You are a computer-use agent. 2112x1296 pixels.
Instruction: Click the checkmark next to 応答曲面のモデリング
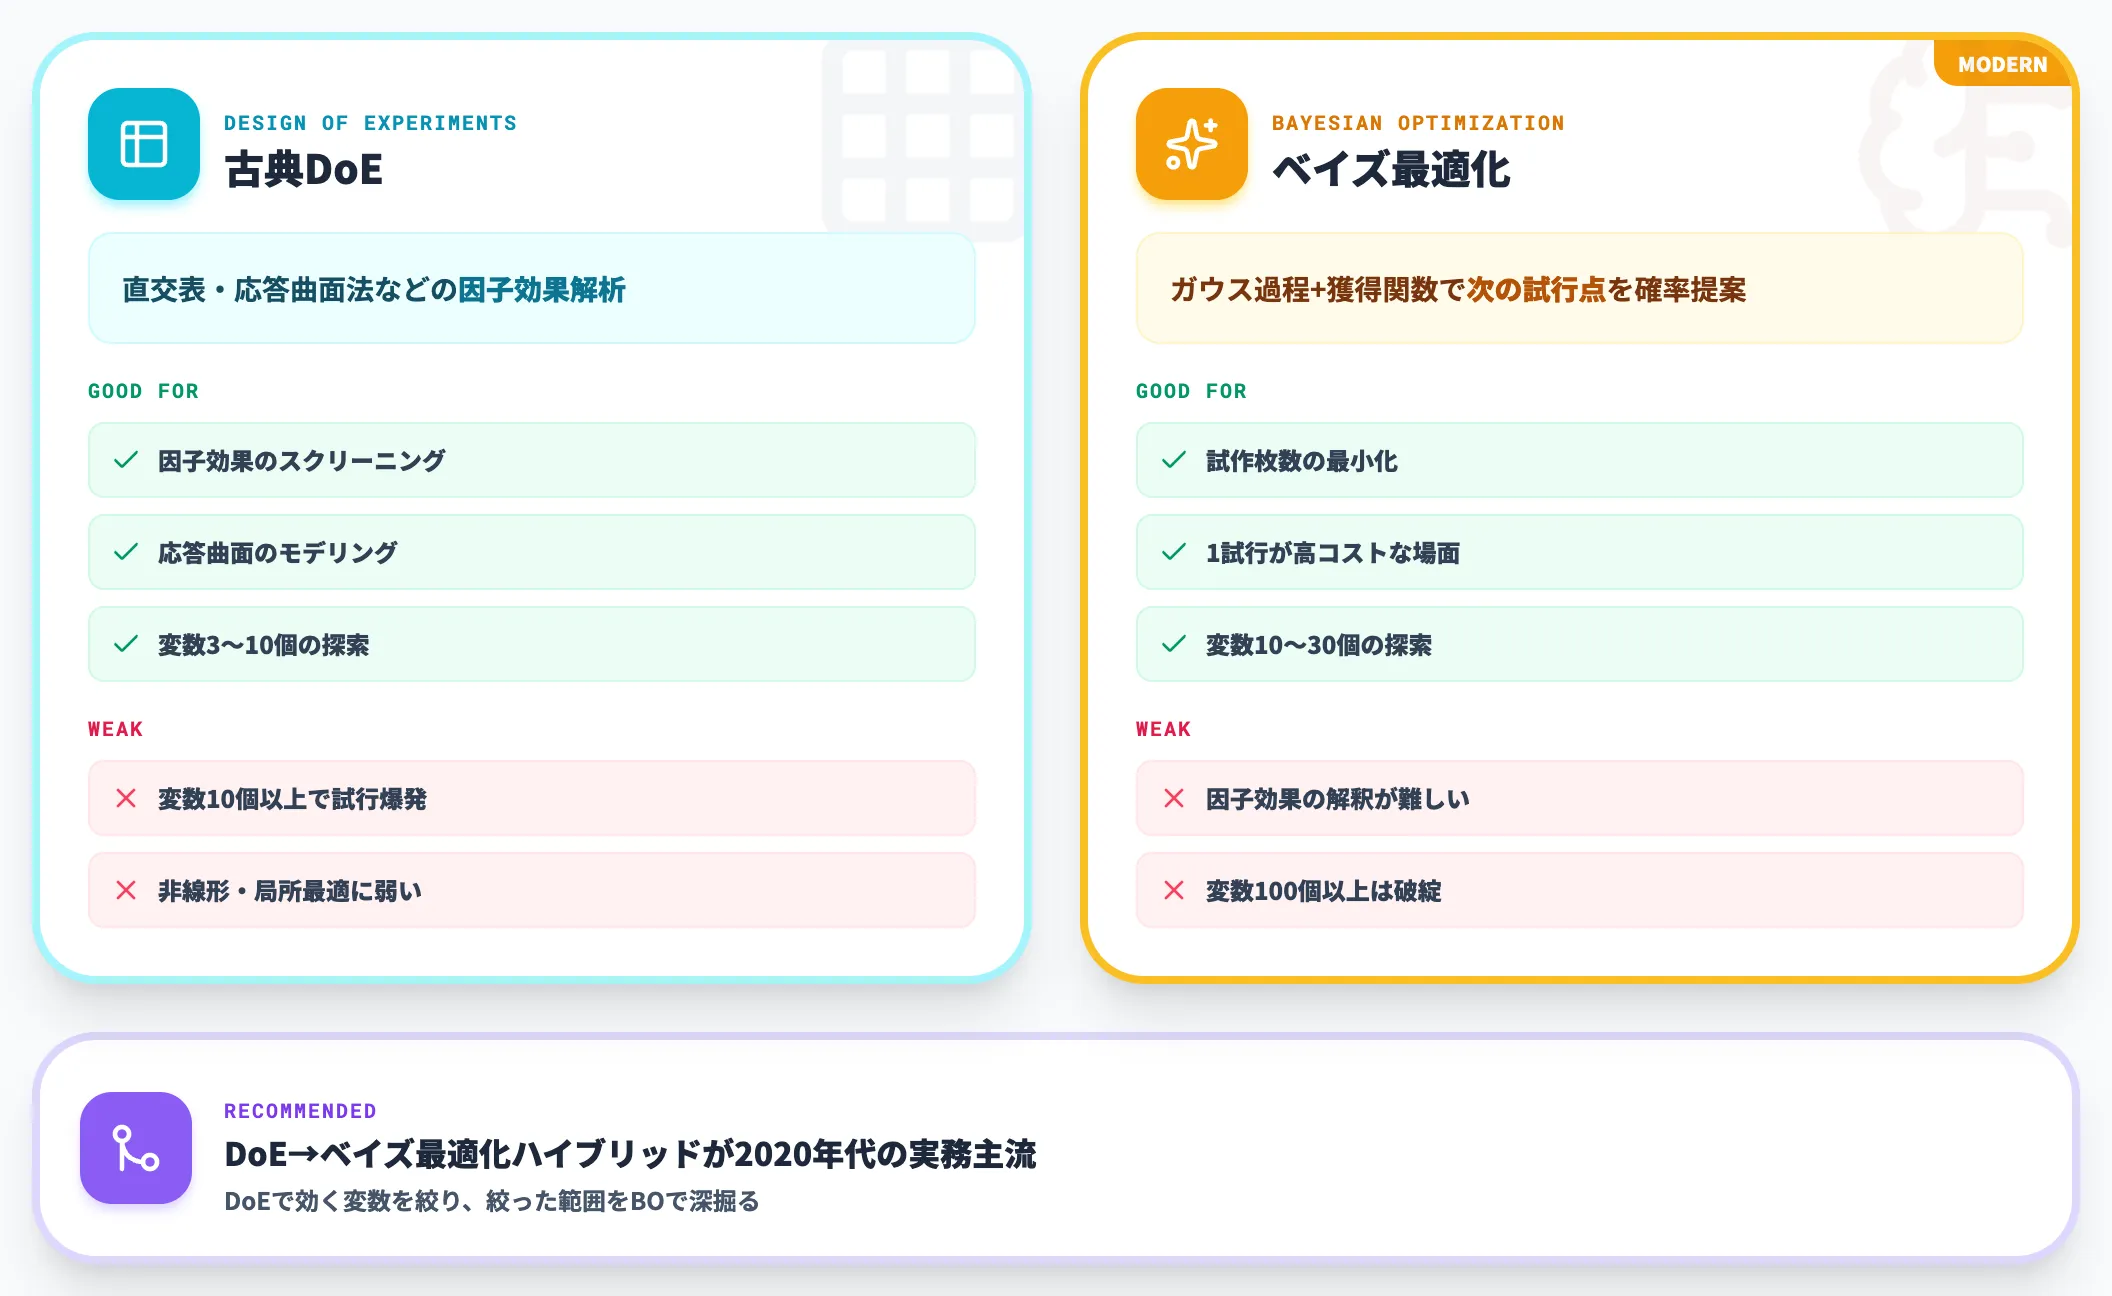click(126, 552)
